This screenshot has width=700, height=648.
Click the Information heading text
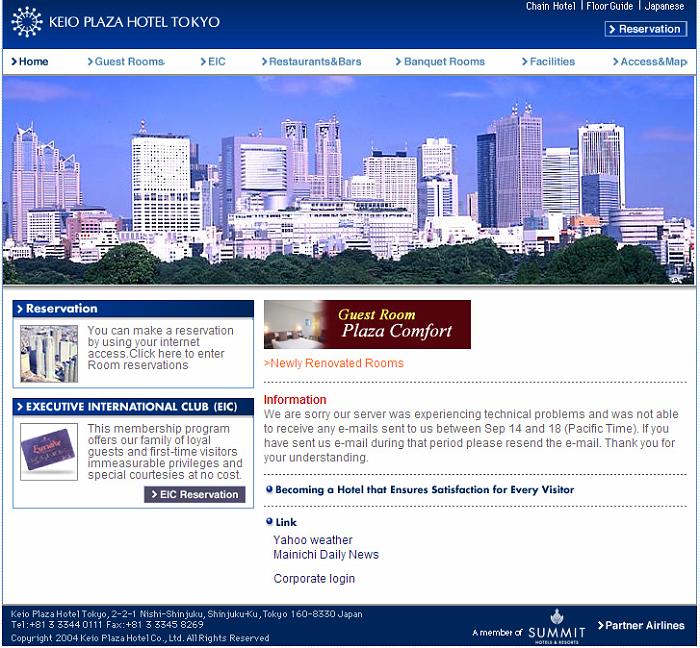(295, 400)
